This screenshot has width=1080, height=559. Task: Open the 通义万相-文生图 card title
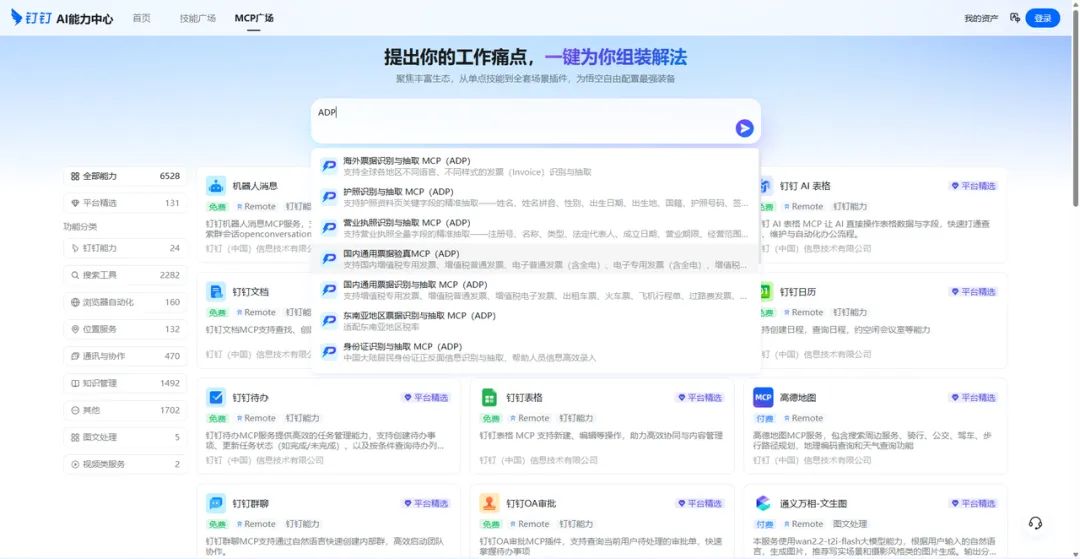pos(813,503)
